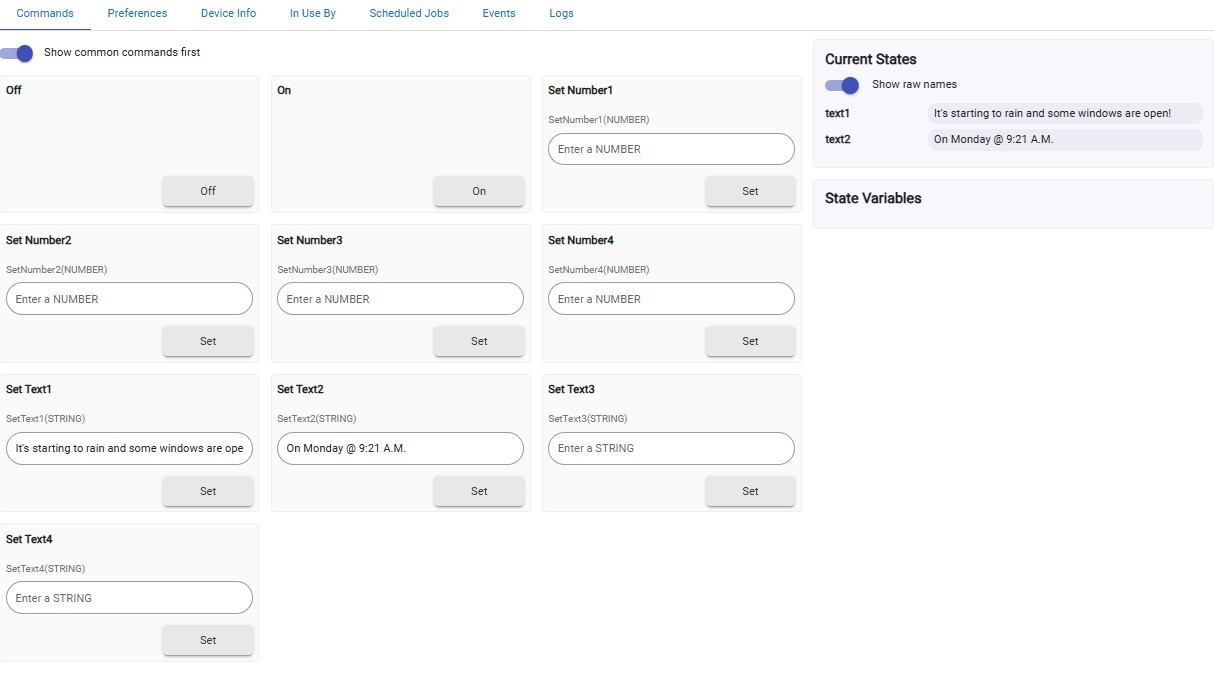
Task: Click the SetNumber2 number input field
Action: 129,298
